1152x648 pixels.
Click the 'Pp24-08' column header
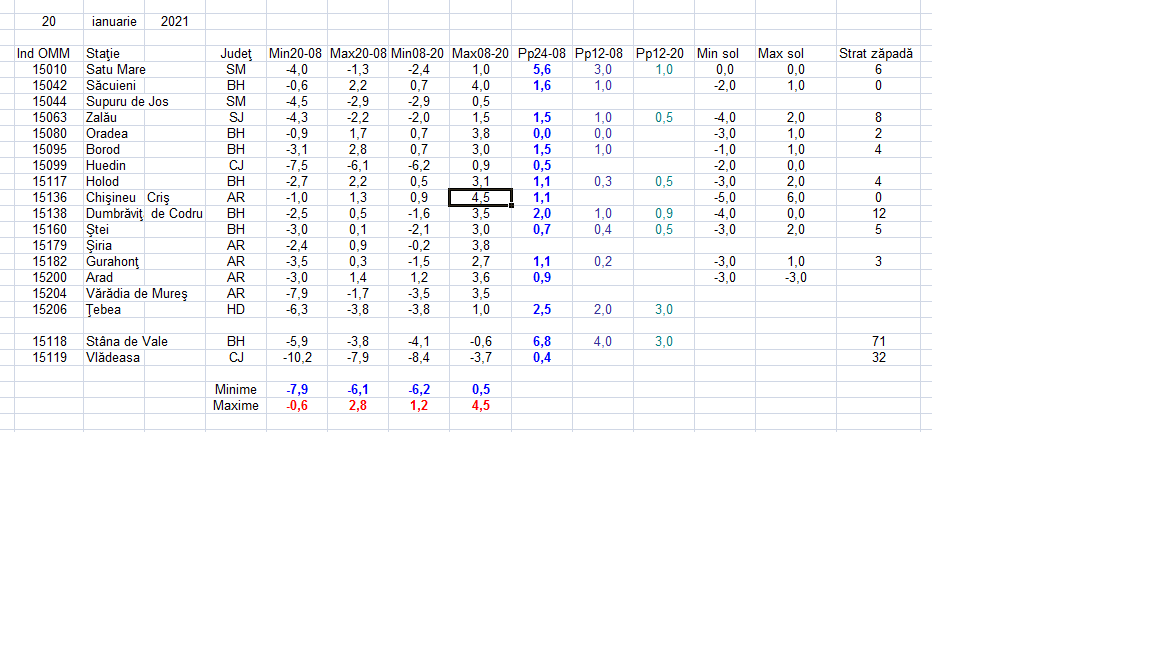pos(541,54)
